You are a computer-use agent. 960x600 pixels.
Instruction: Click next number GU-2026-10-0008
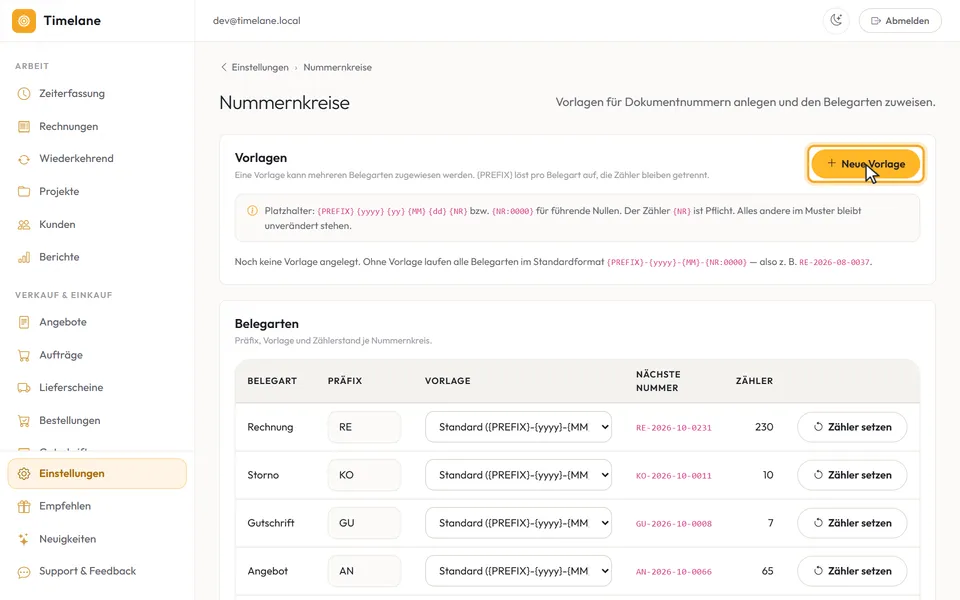pyautogui.click(x=673, y=523)
